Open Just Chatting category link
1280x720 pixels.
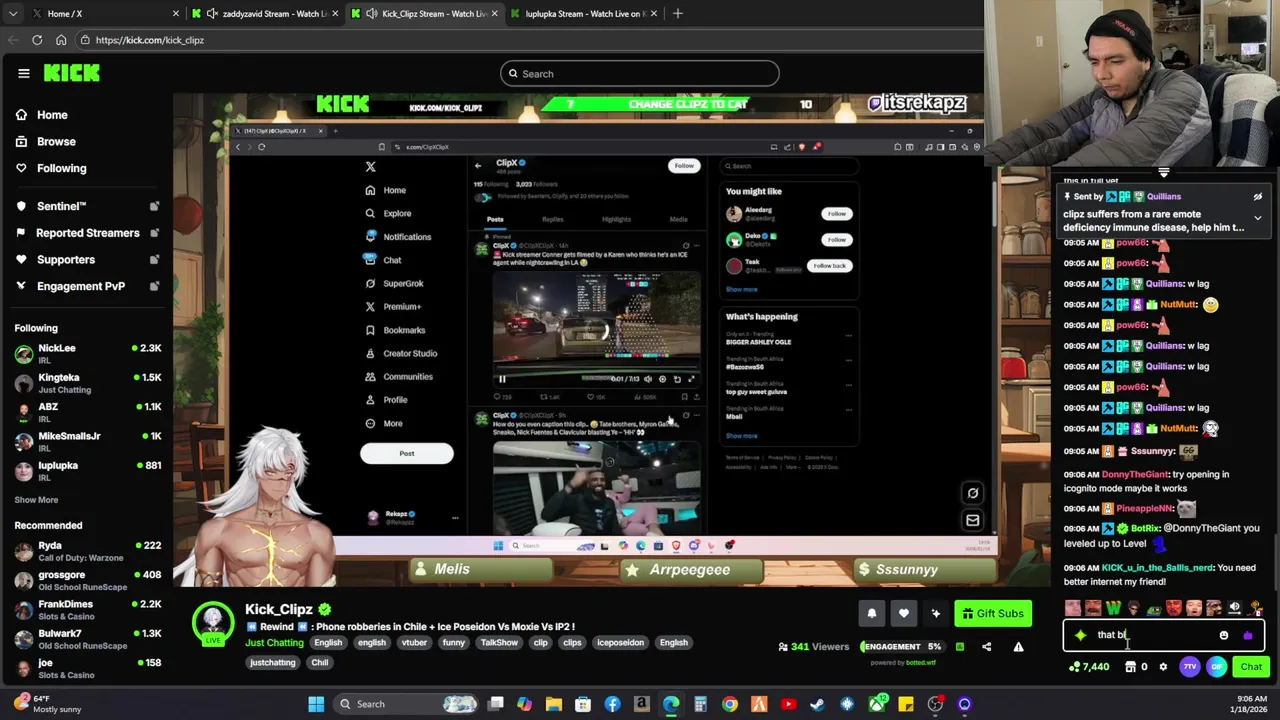274,643
